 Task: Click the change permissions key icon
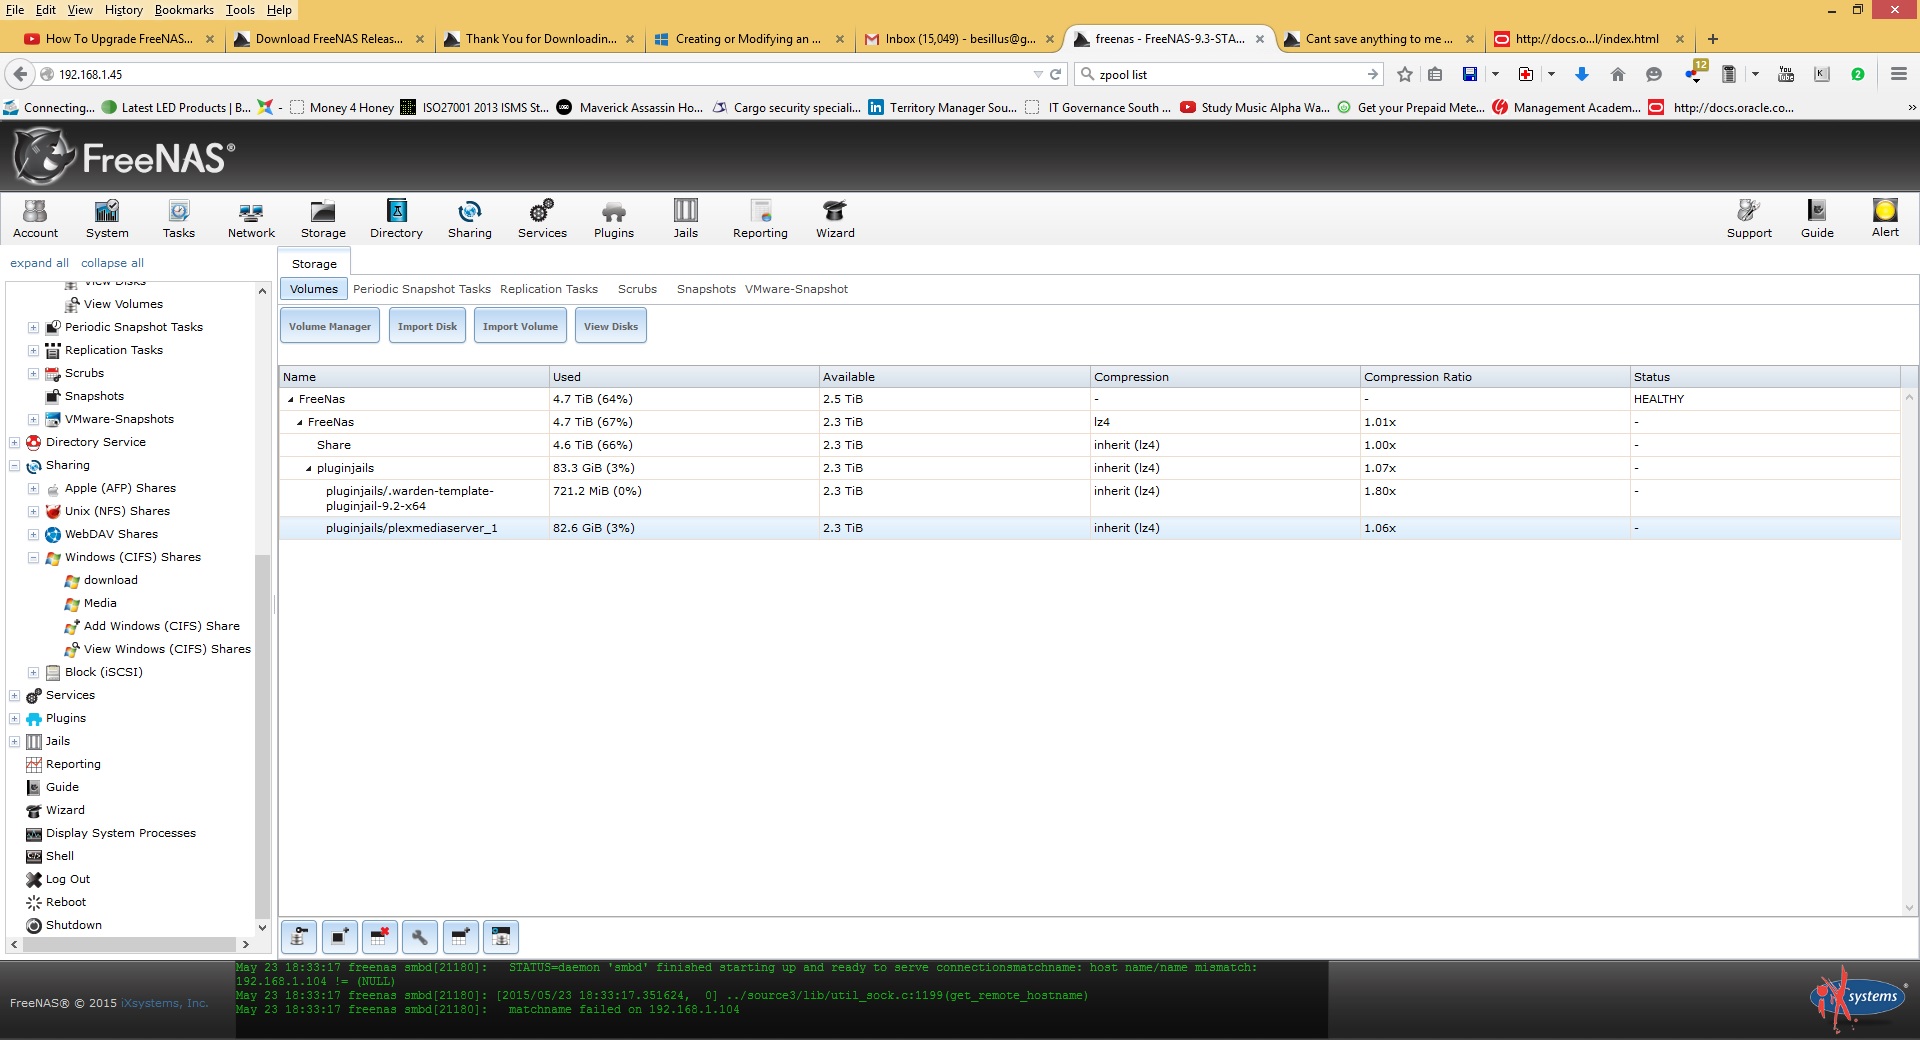[x=299, y=937]
